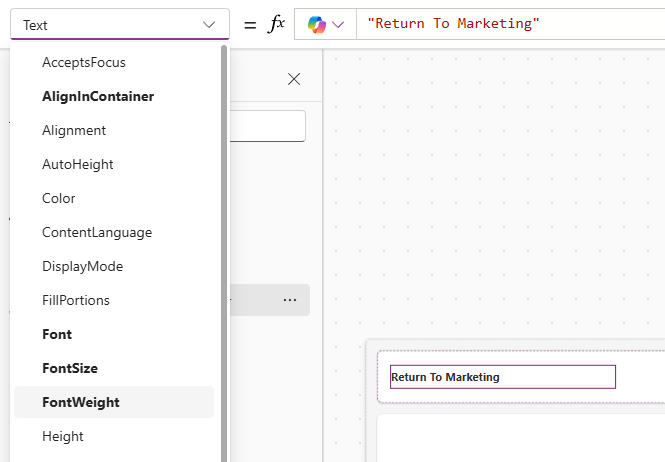
Task: Select the Color property
Action: [59, 198]
